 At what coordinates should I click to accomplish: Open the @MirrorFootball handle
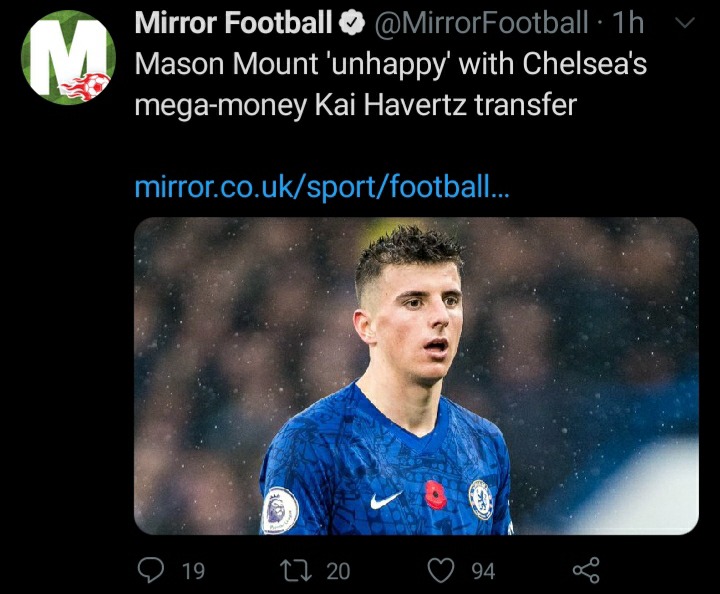point(479,22)
